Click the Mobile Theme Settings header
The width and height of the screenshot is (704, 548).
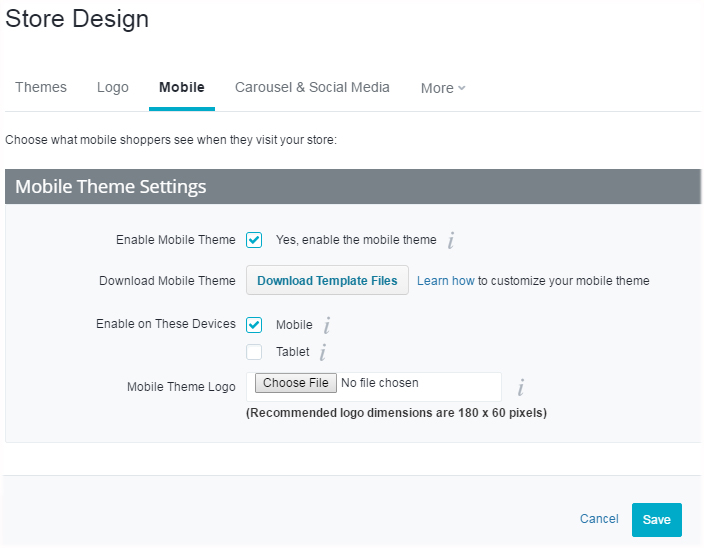pyautogui.click(x=353, y=187)
